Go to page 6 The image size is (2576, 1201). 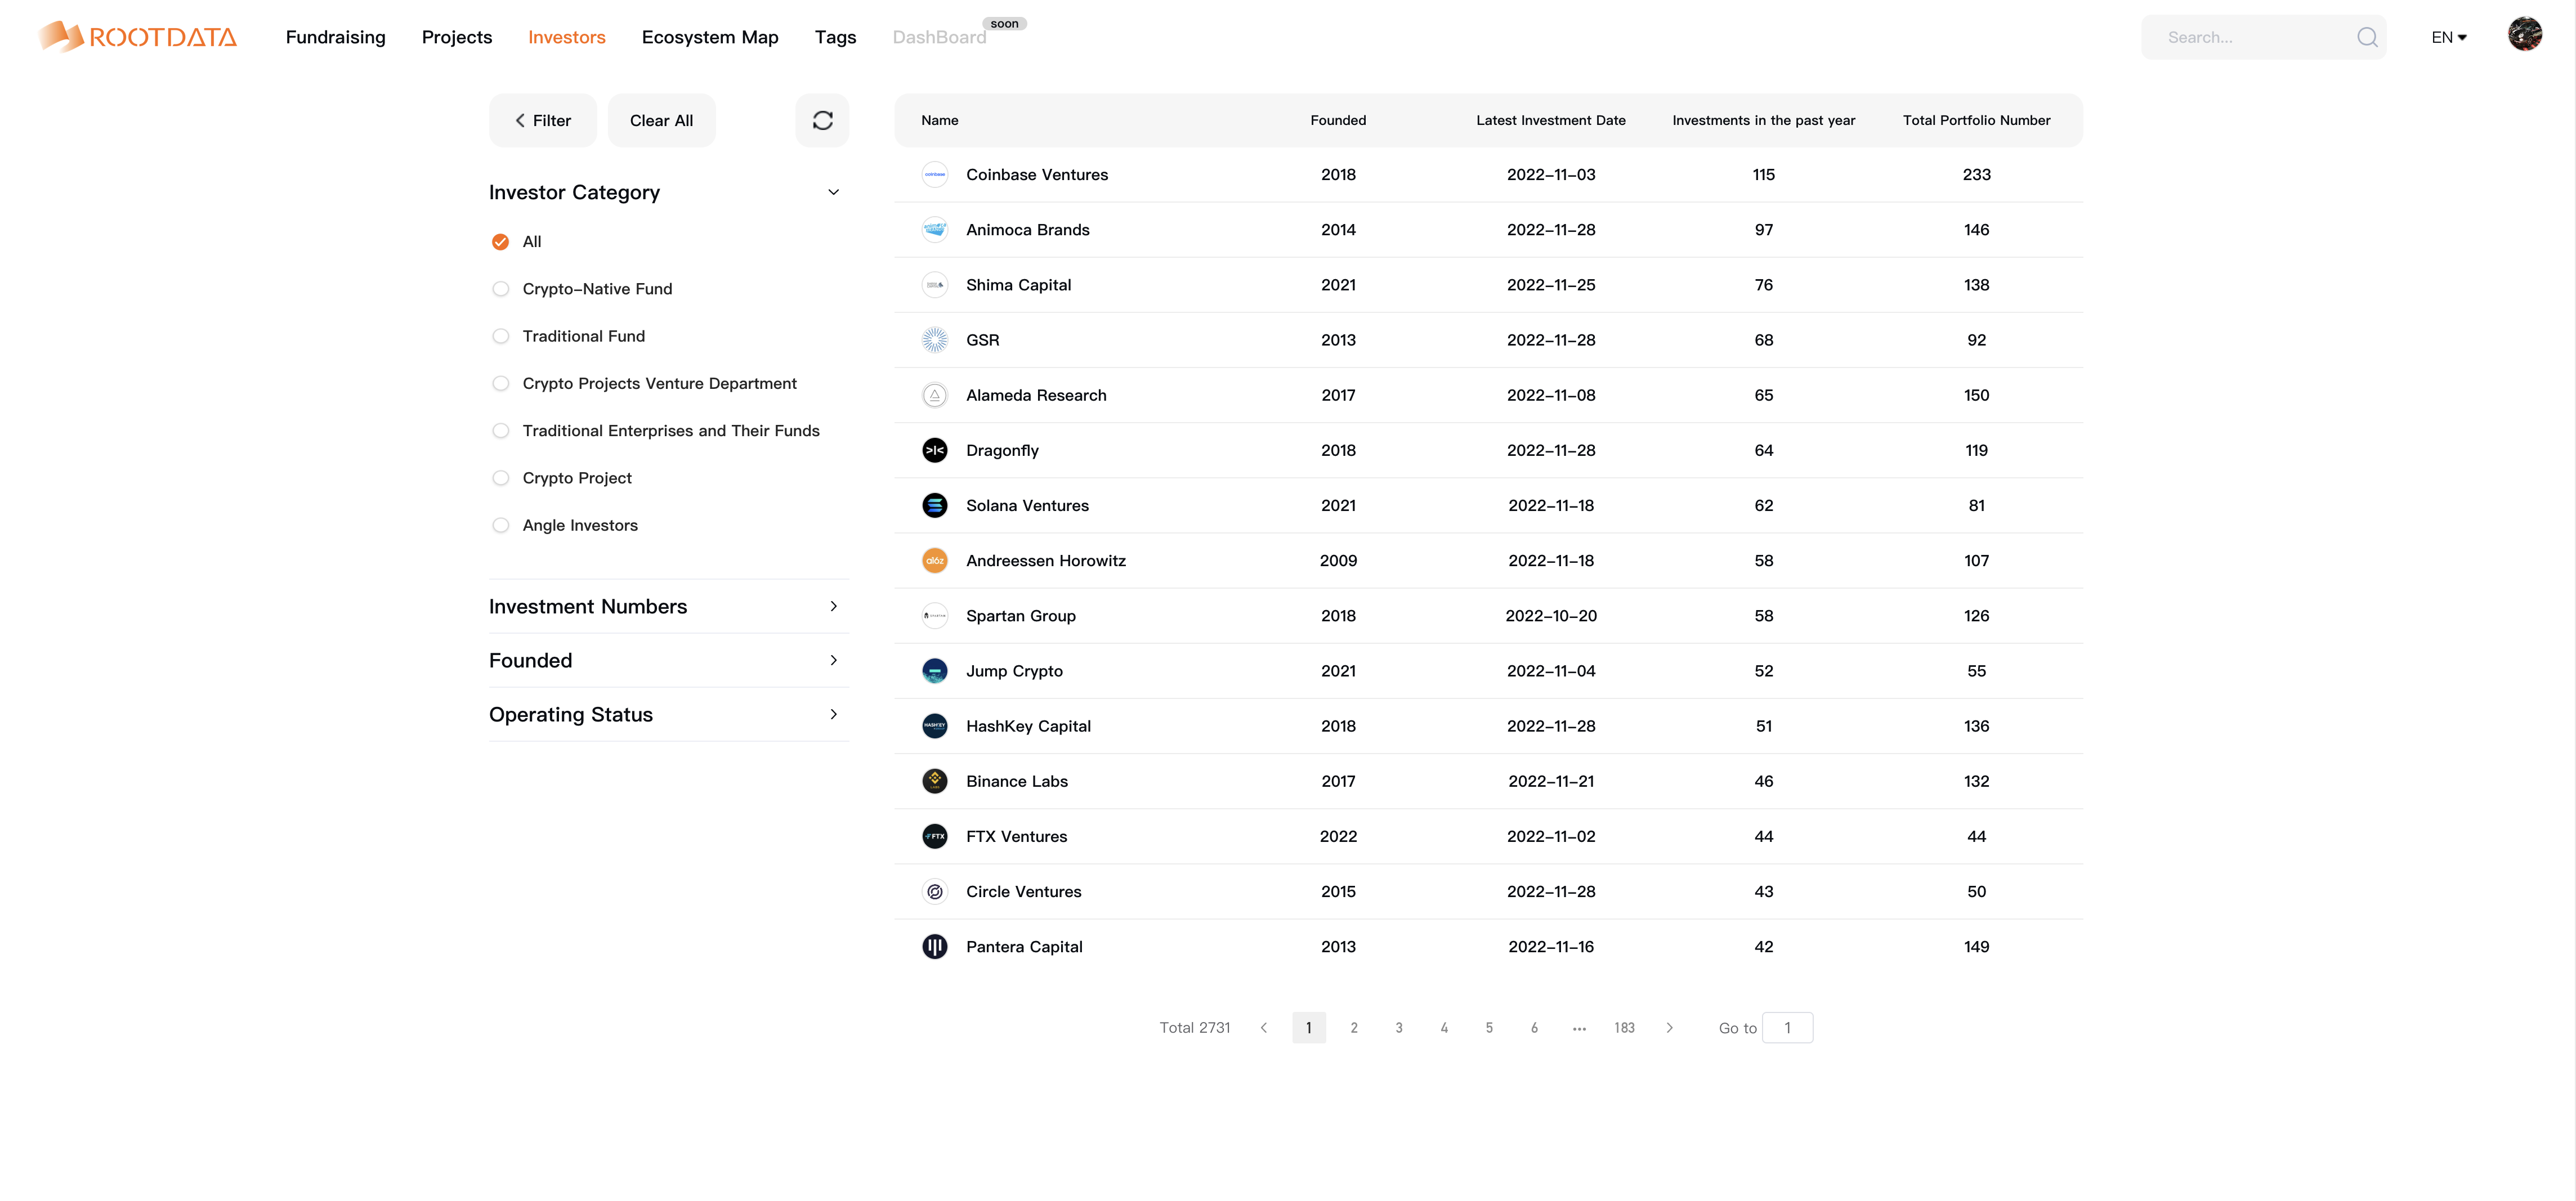point(1533,1027)
